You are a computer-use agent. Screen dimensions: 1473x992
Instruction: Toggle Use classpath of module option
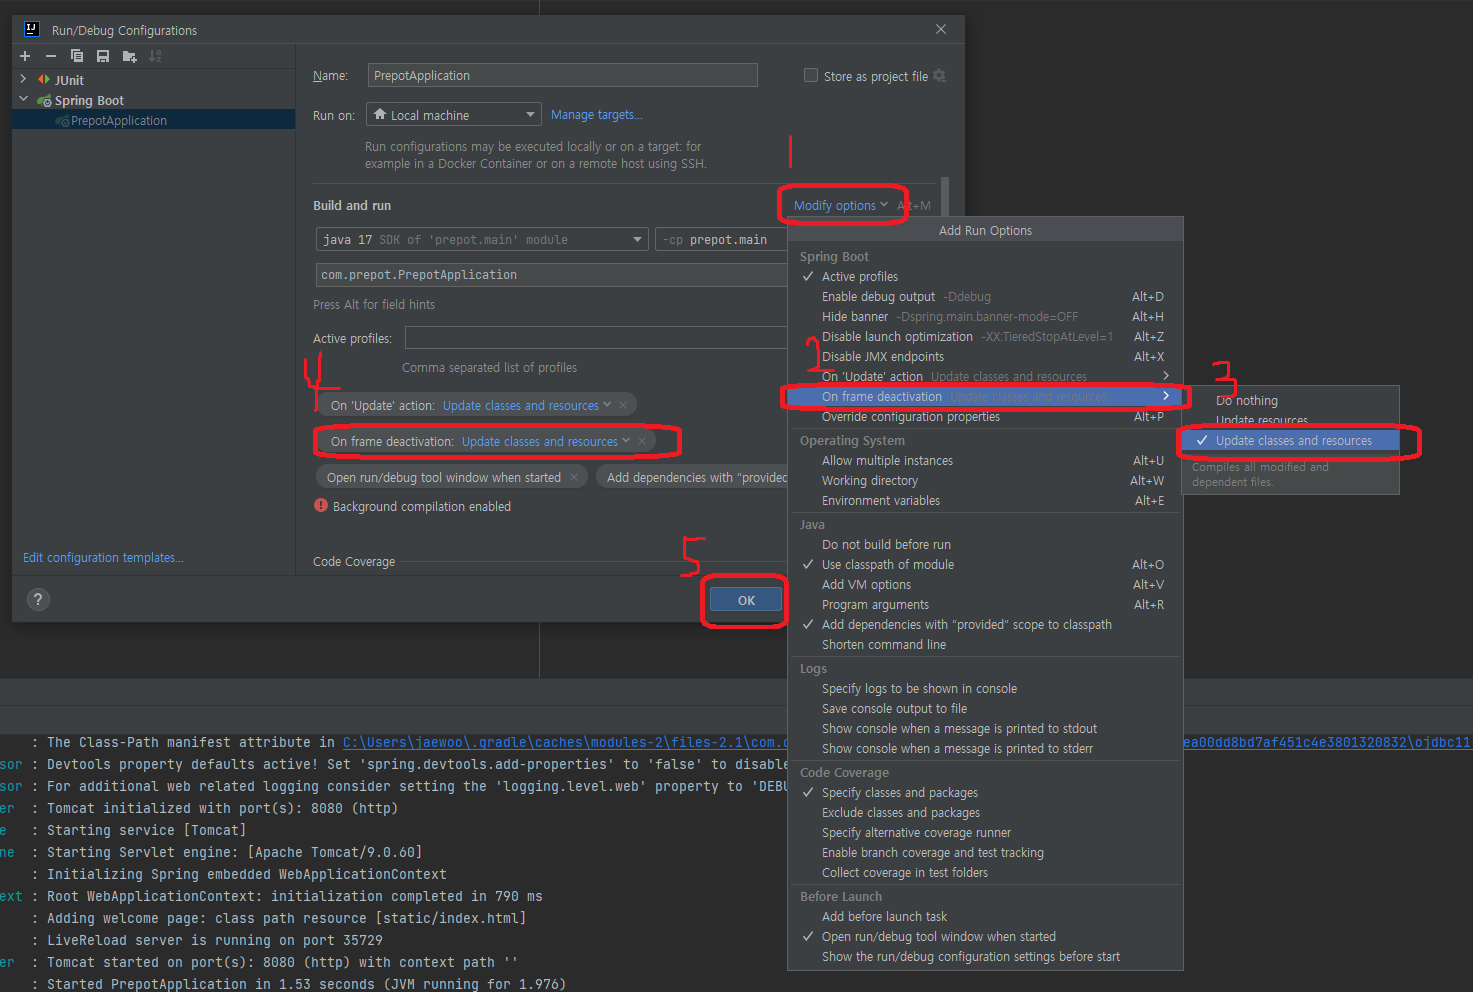click(985, 565)
